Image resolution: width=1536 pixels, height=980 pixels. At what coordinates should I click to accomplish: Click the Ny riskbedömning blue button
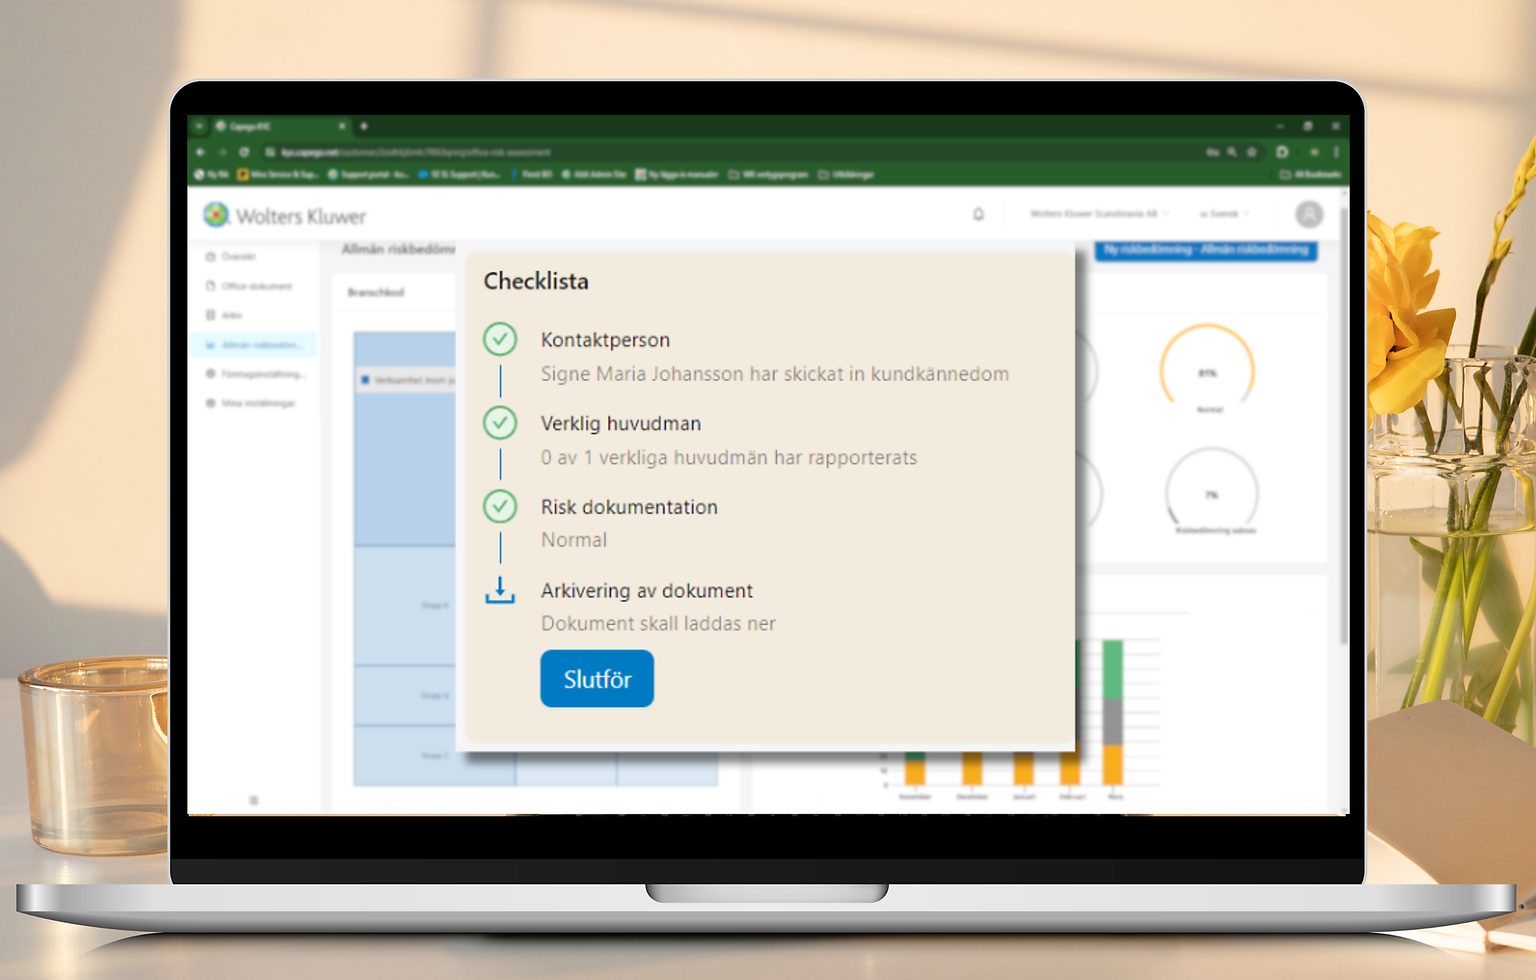click(x=1205, y=250)
